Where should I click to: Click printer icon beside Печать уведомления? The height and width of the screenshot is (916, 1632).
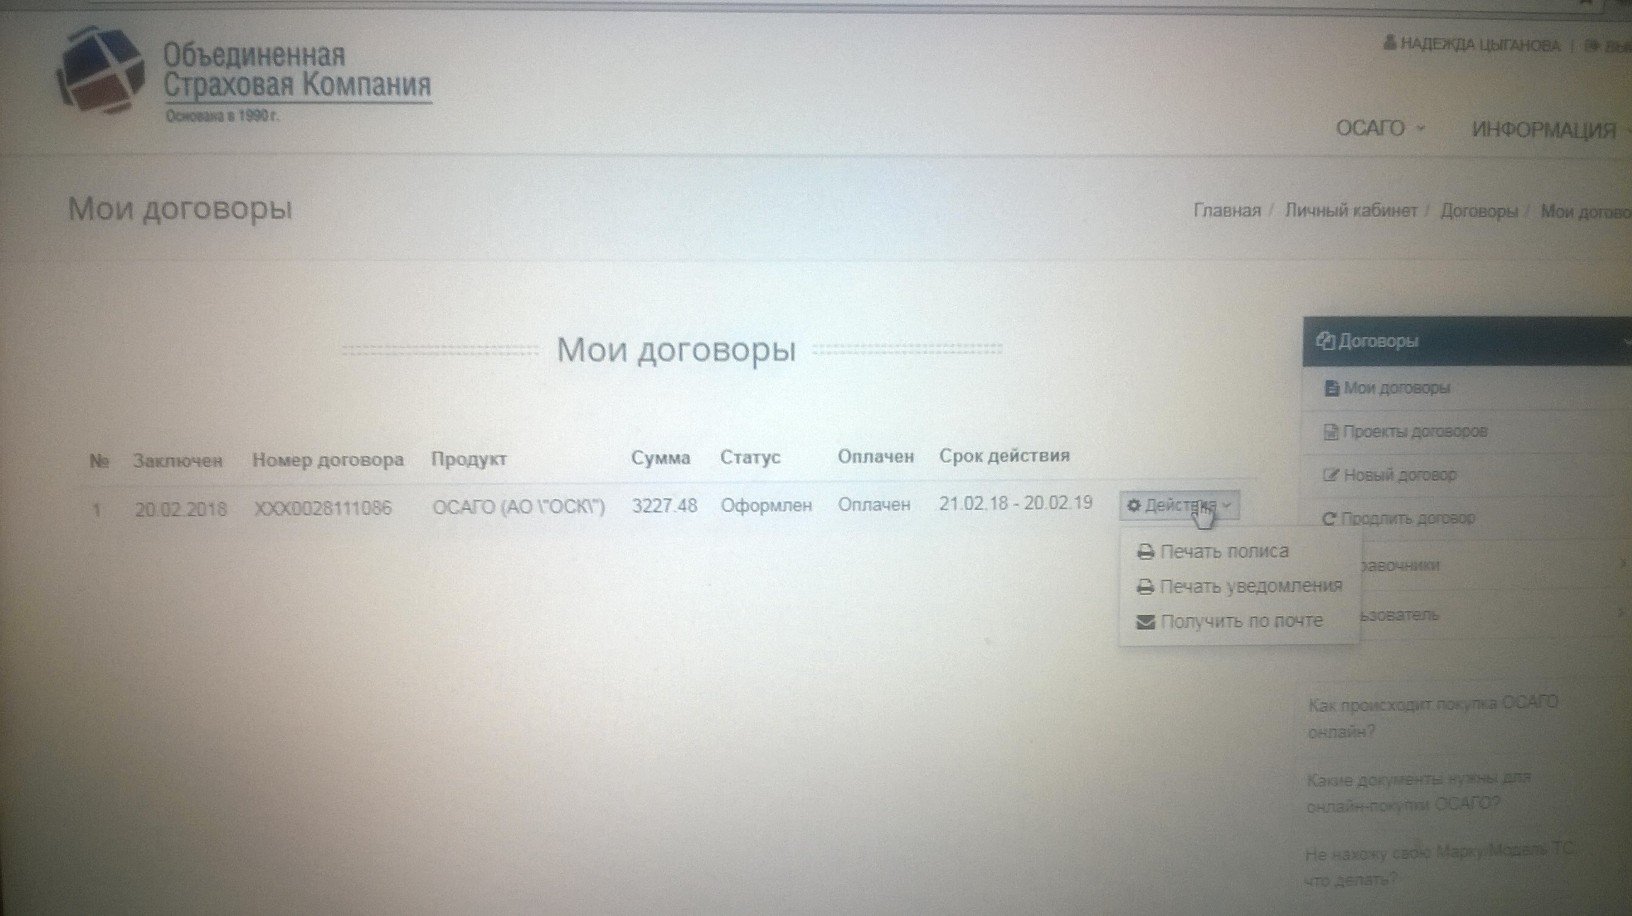pyautogui.click(x=1146, y=587)
